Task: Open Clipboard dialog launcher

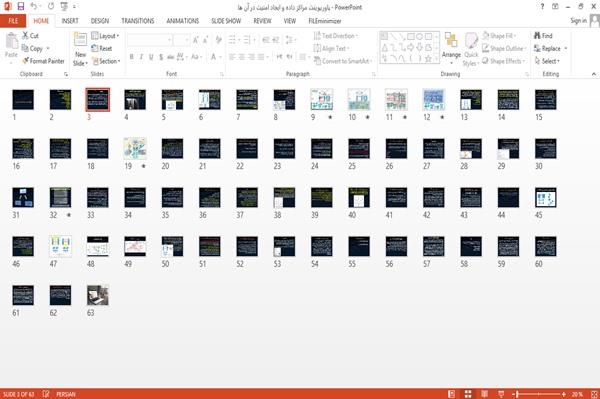Action: tap(66, 74)
